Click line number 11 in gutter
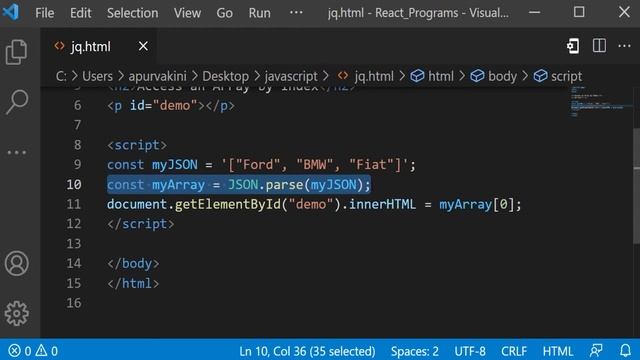Image resolution: width=640 pixels, height=360 pixels. pos(73,204)
